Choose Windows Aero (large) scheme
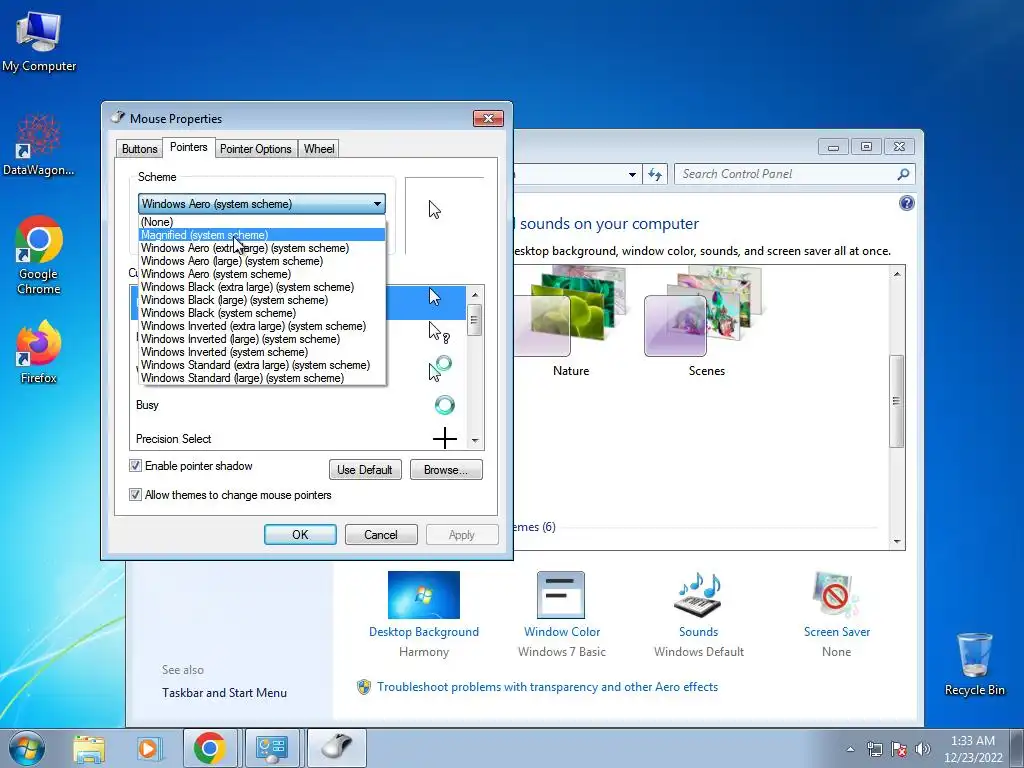The image size is (1024, 768). tap(262, 261)
